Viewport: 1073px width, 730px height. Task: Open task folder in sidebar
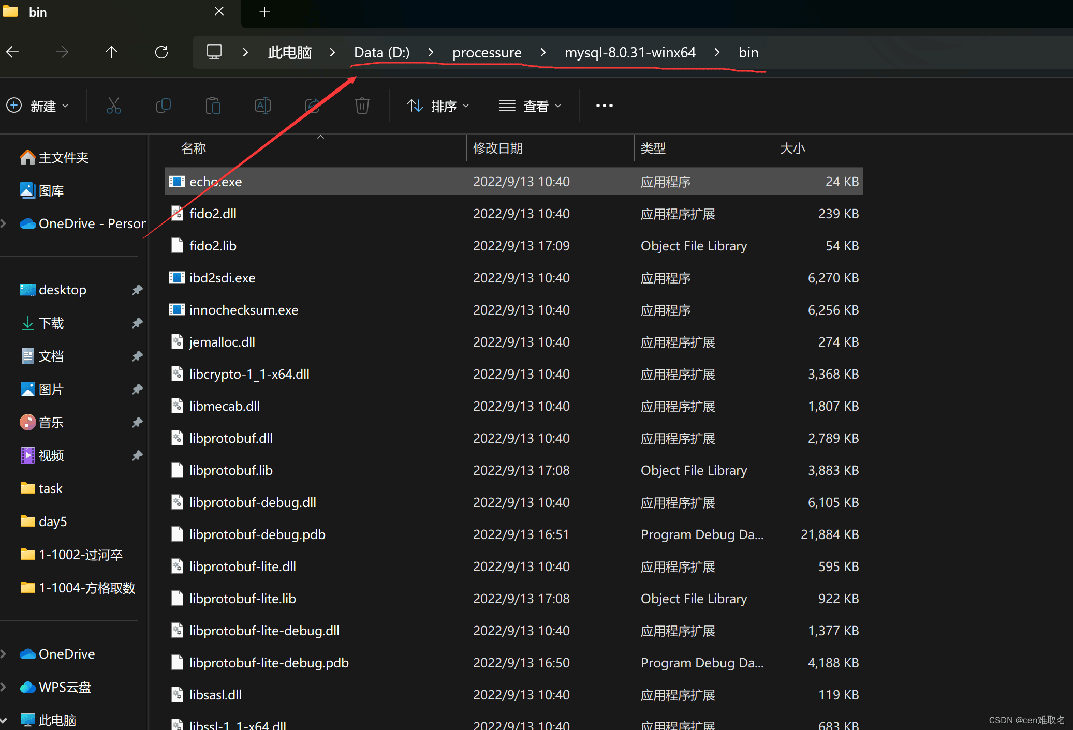[x=42, y=488]
